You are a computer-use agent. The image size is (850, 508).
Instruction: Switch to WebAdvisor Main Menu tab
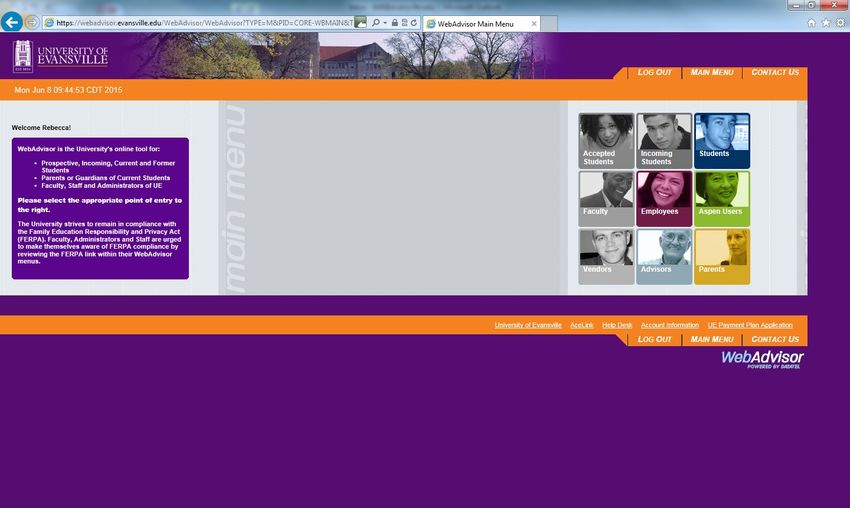pyautogui.click(x=481, y=24)
